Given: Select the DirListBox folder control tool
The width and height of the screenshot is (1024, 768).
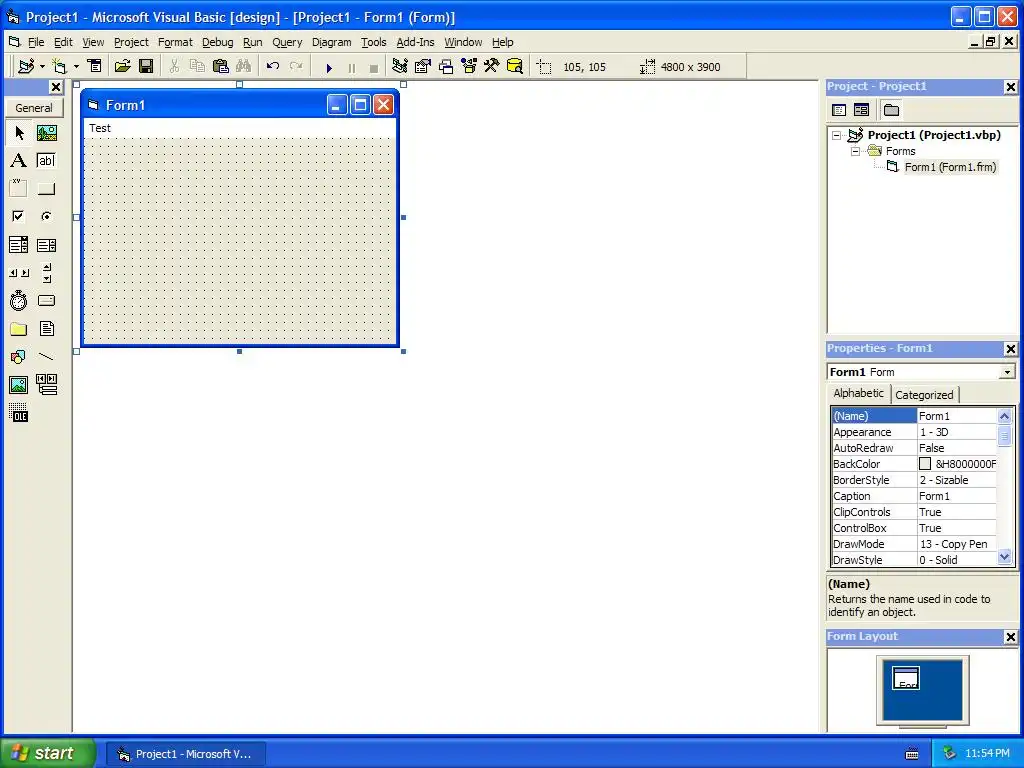Looking at the screenshot, I should pyautogui.click(x=19, y=328).
